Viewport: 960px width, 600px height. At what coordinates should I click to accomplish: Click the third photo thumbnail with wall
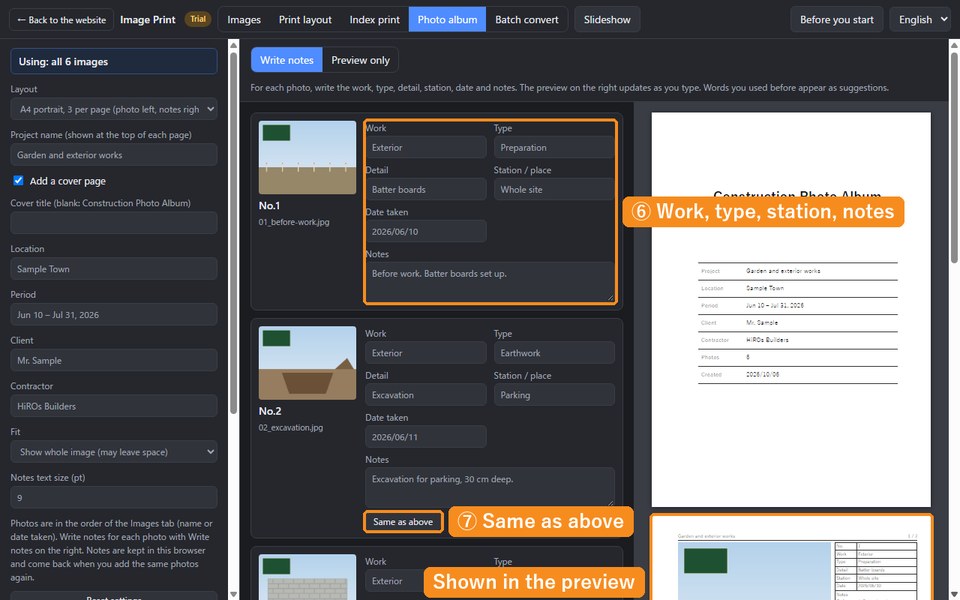pos(307,577)
